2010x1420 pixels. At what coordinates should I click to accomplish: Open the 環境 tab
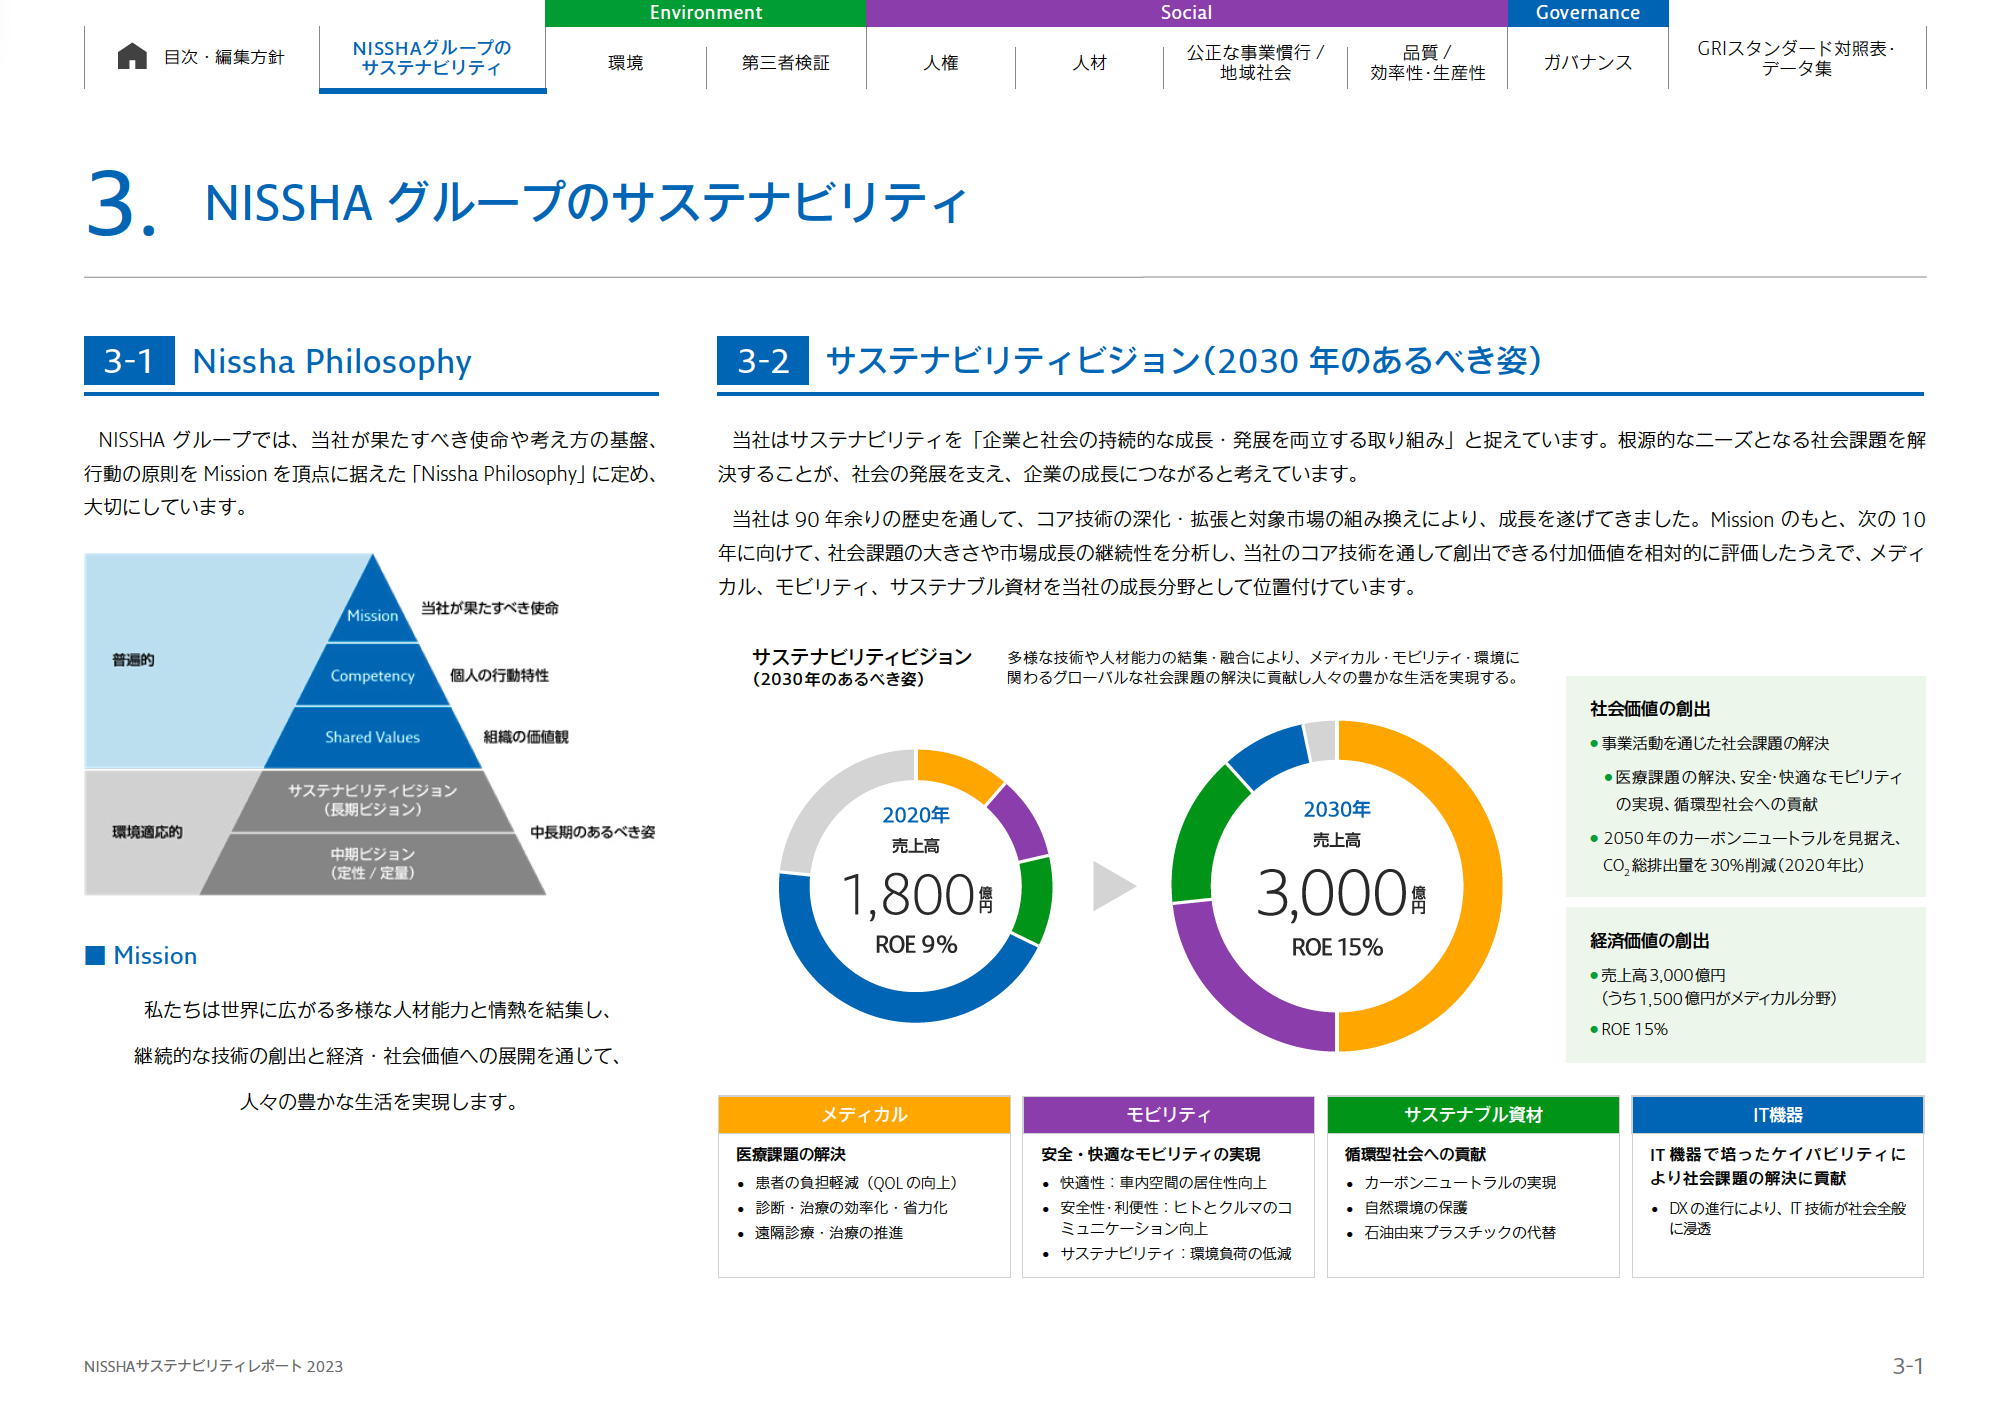pyautogui.click(x=625, y=62)
